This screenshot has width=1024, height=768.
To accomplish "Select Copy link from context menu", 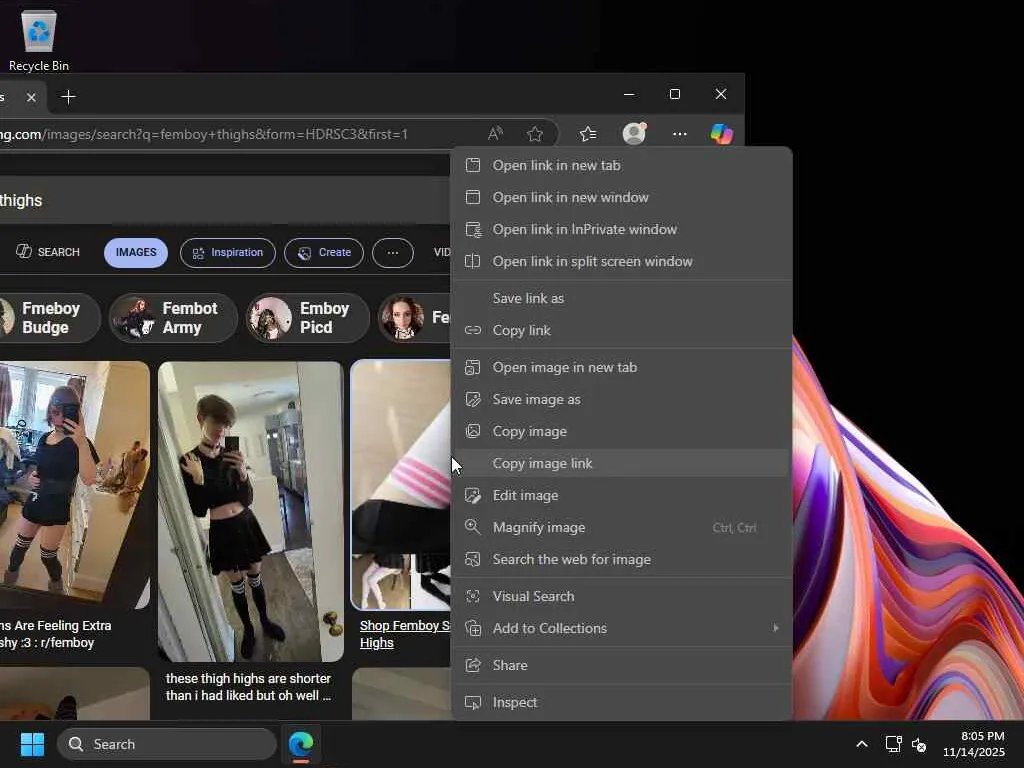I will tap(621, 330).
